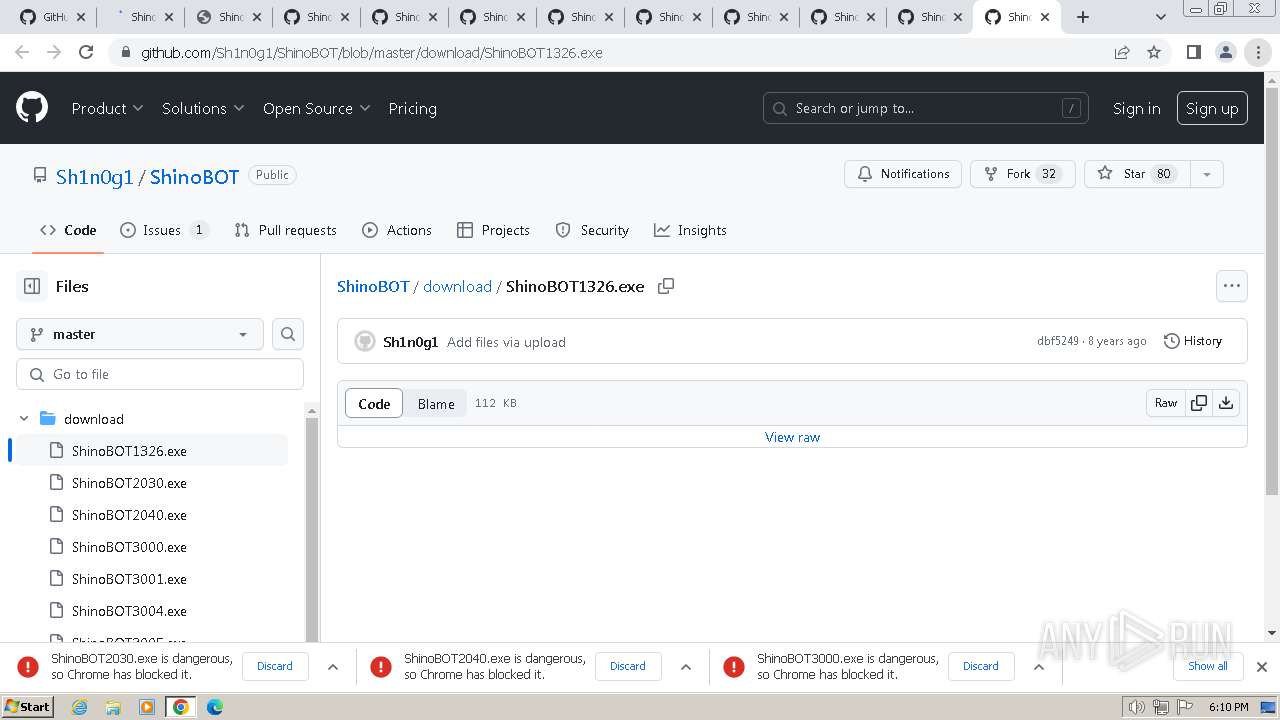Viewport: 1280px width, 720px height.
Task: Open Windows Explorer folder in taskbar
Action: [113, 707]
